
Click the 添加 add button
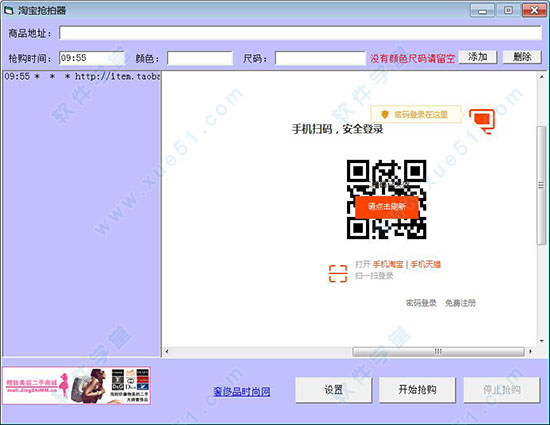478,57
